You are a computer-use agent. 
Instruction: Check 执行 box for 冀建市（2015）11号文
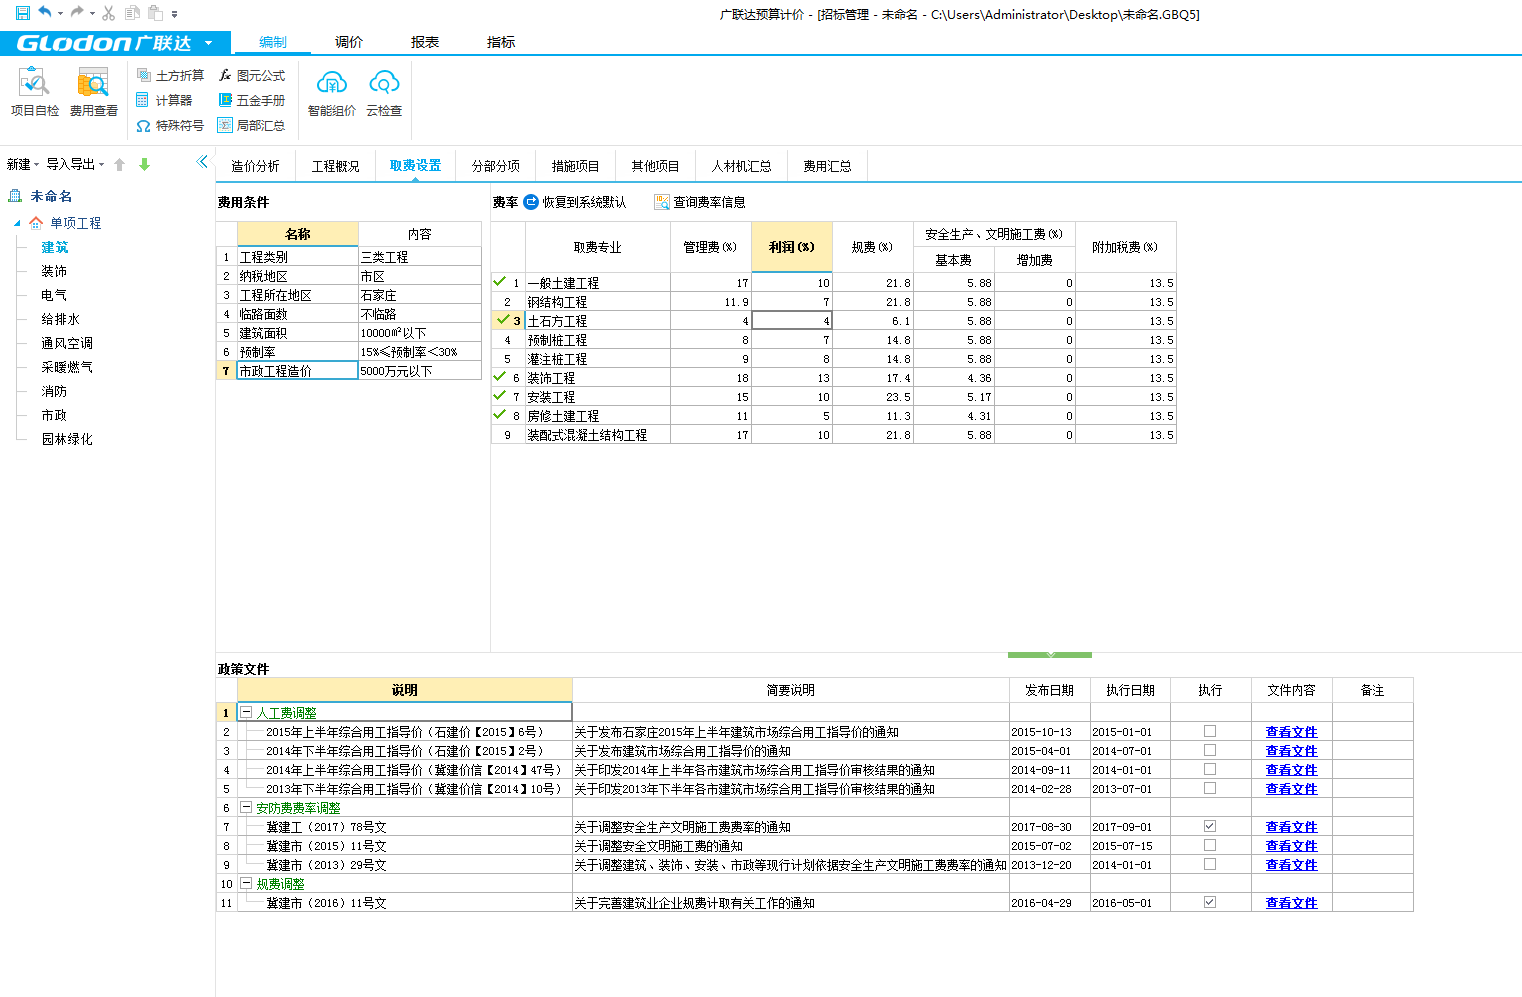[x=1210, y=845]
